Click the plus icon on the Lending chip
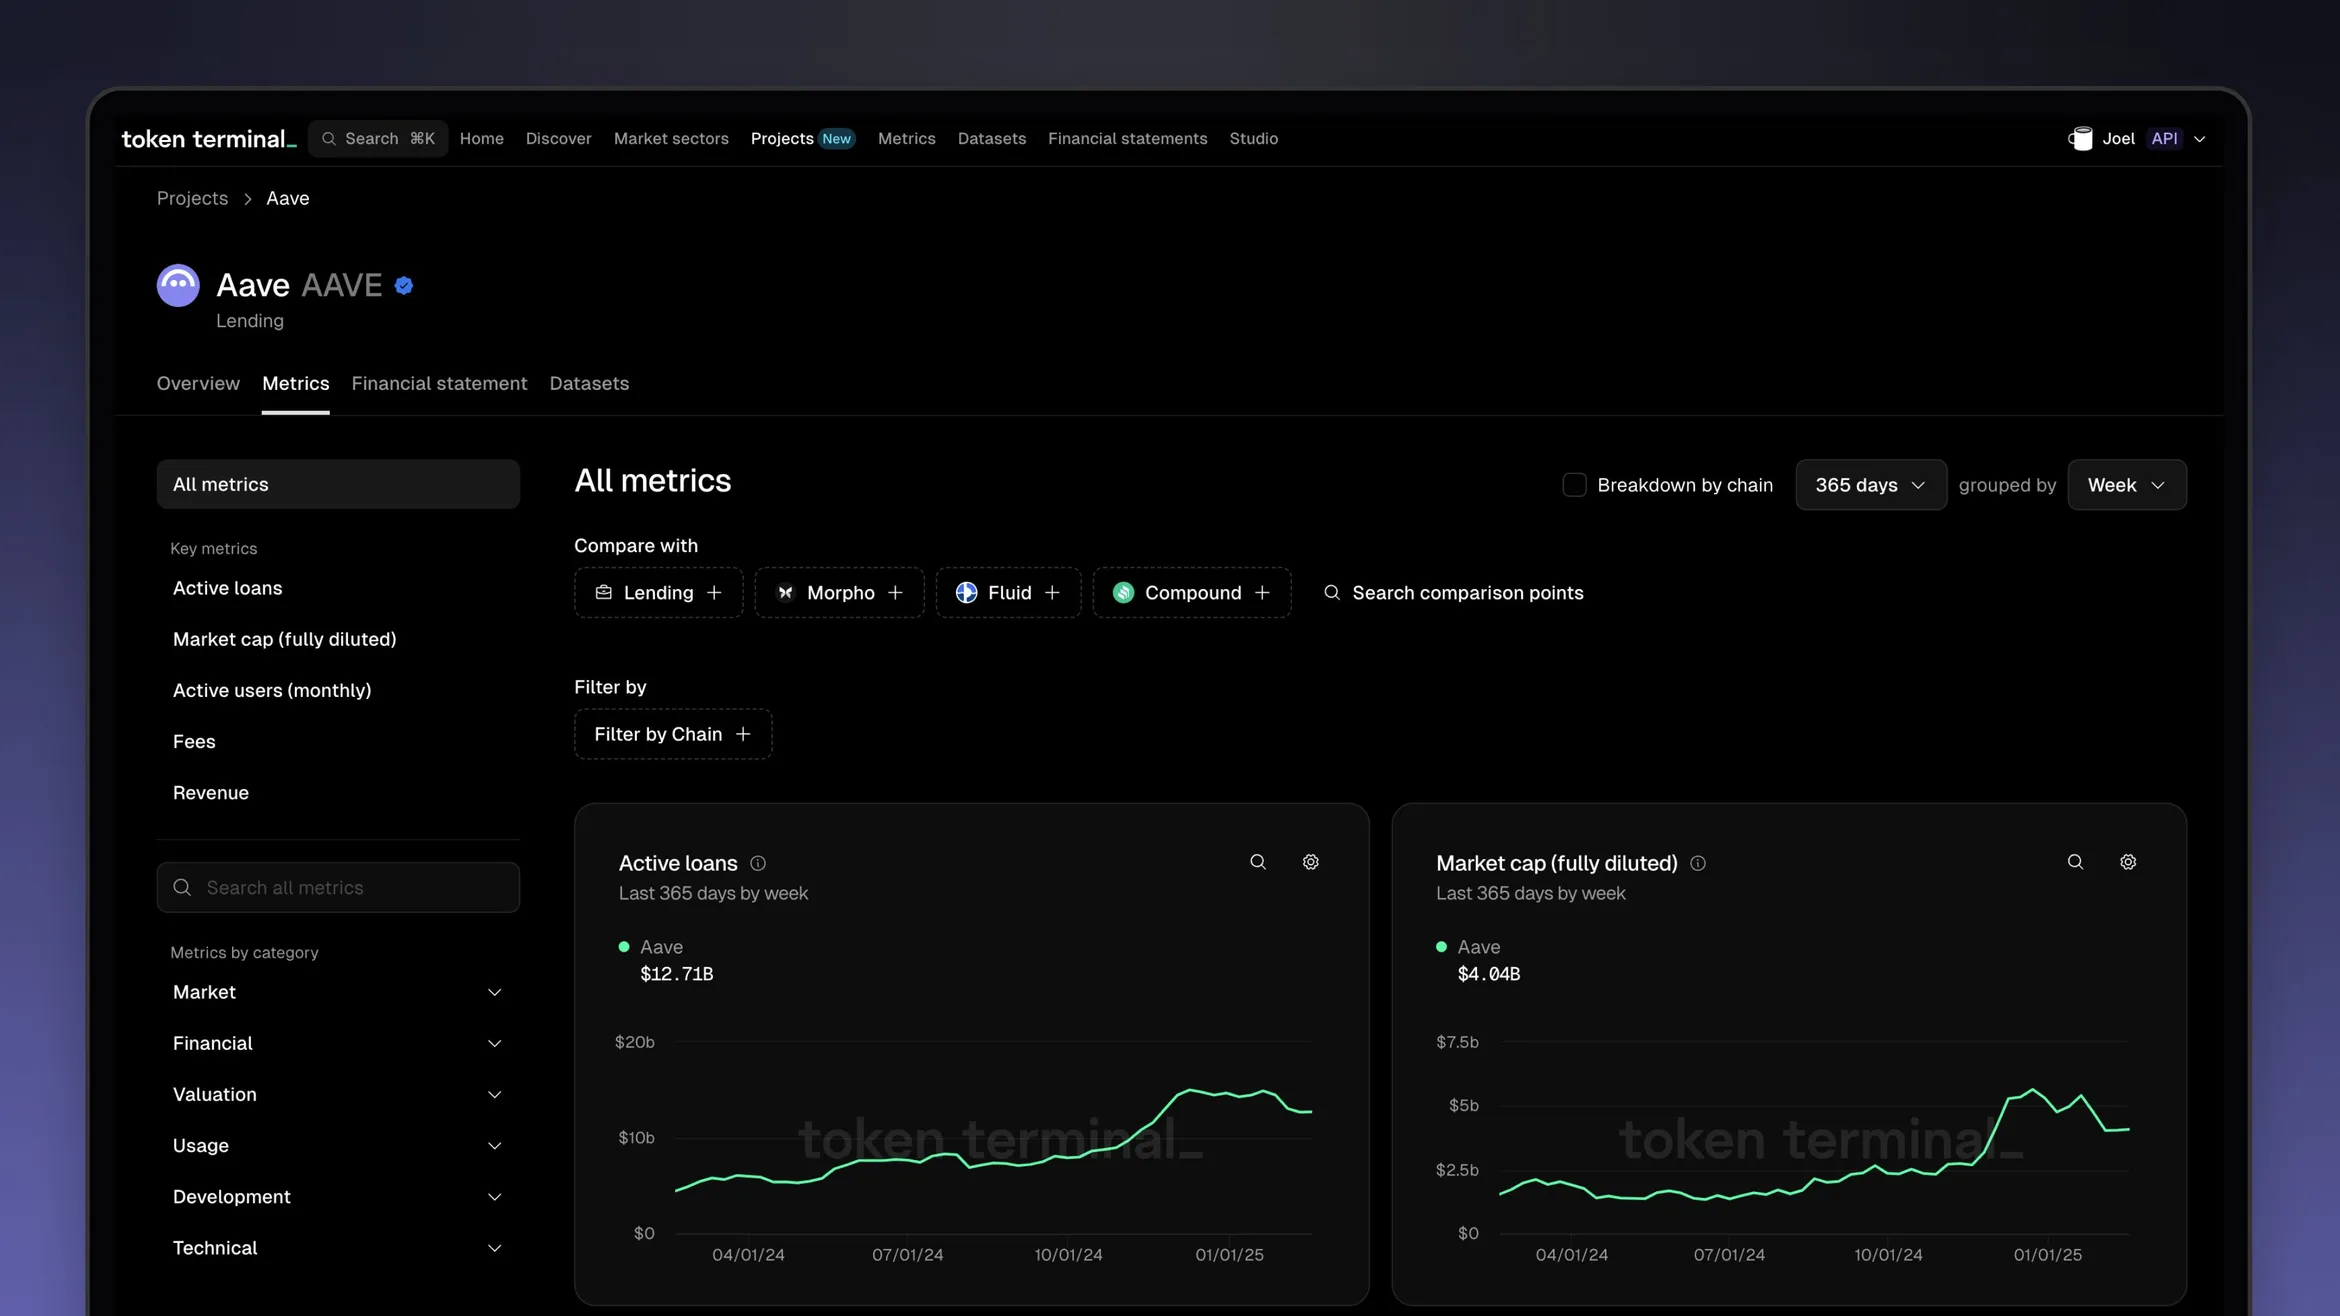Screen dimensions: 2340x1316 [714, 593]
